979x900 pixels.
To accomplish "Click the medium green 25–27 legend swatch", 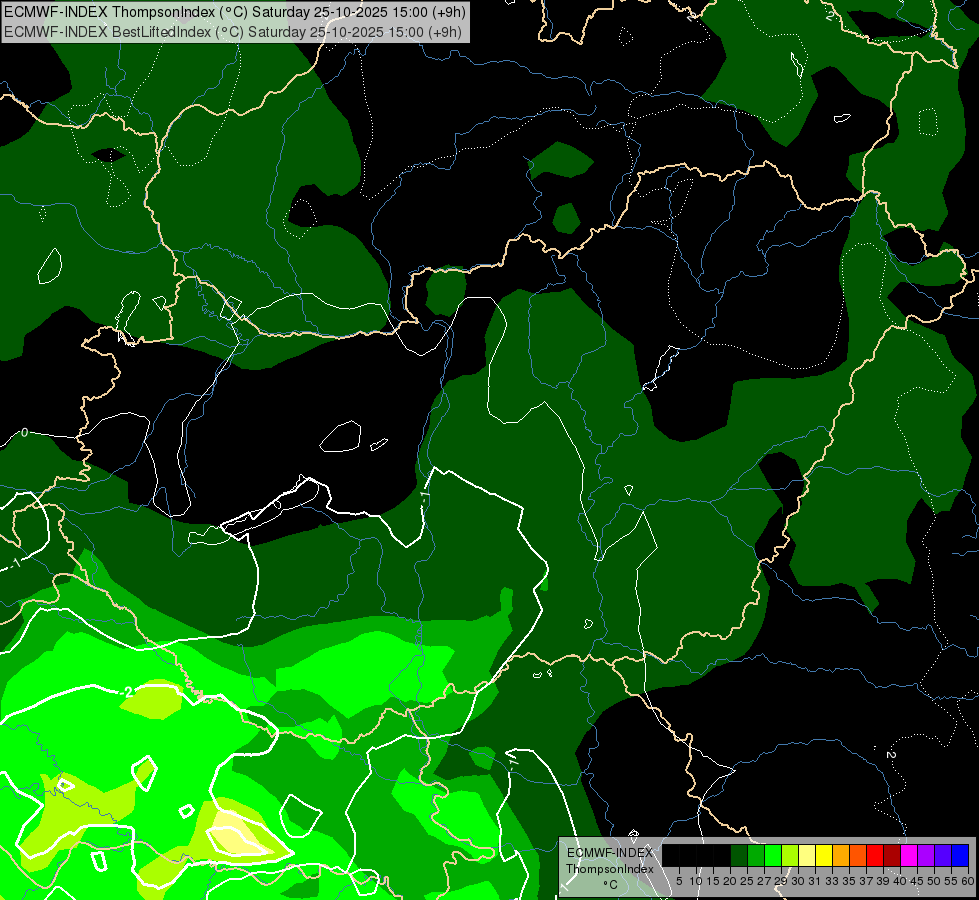I will click(x=755, y=855).
